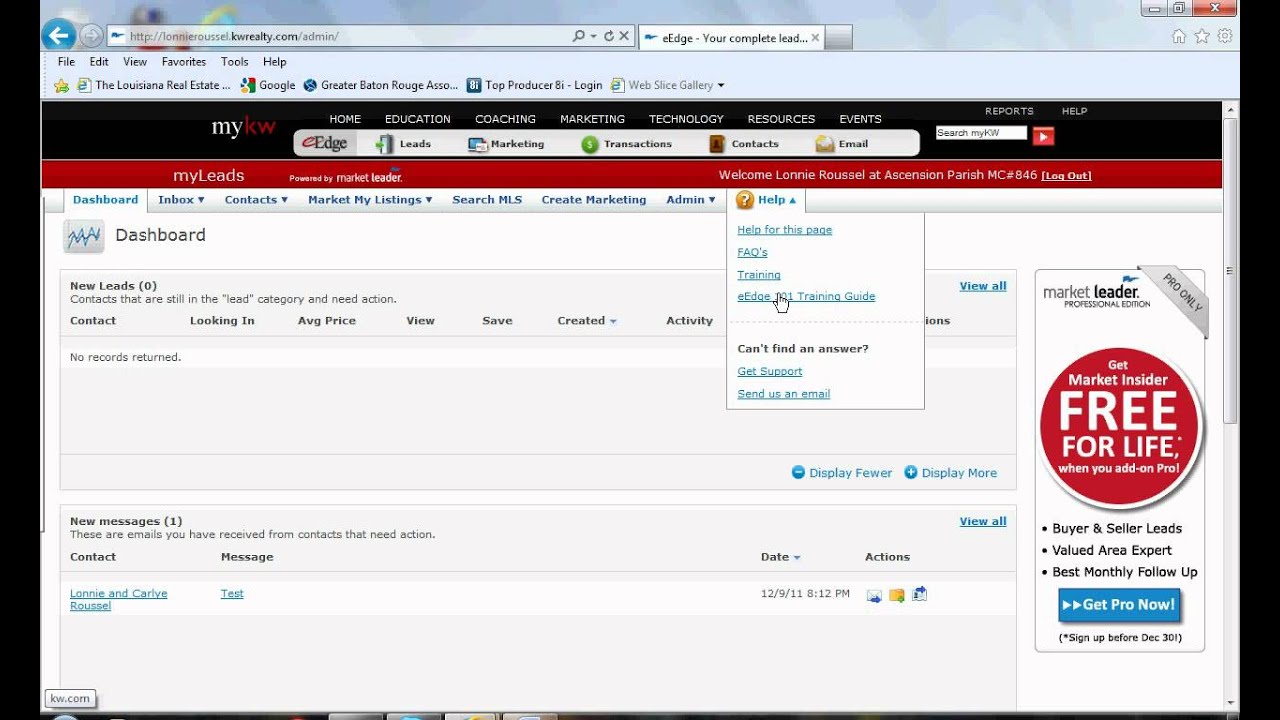Image resolution: width=1280 pixels, height=720 pixels.
Task: Click the eEdge logo button
Action: point(324,144)
